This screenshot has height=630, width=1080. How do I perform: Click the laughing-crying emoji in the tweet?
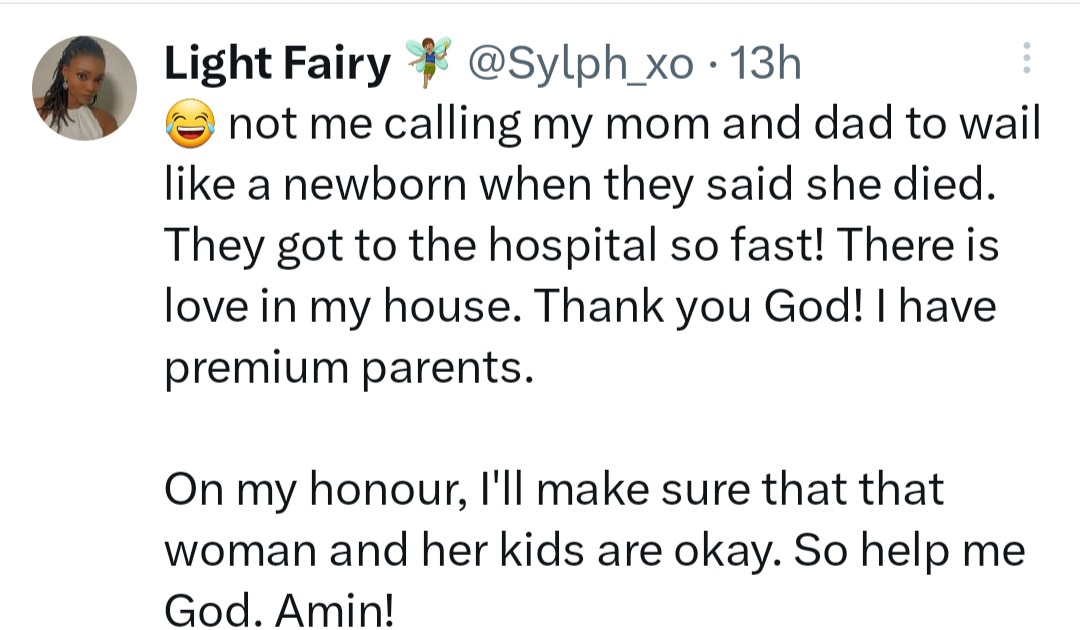click(188, 126)
